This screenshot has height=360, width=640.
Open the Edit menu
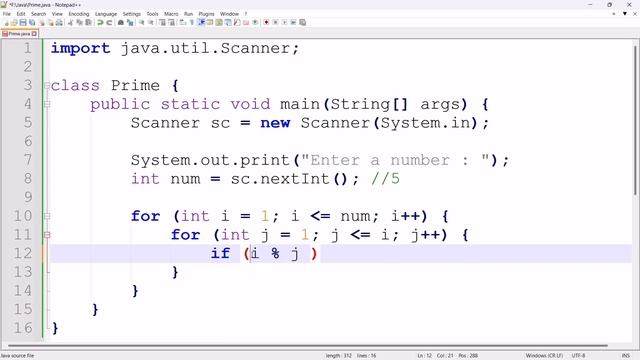pos(21,14)
